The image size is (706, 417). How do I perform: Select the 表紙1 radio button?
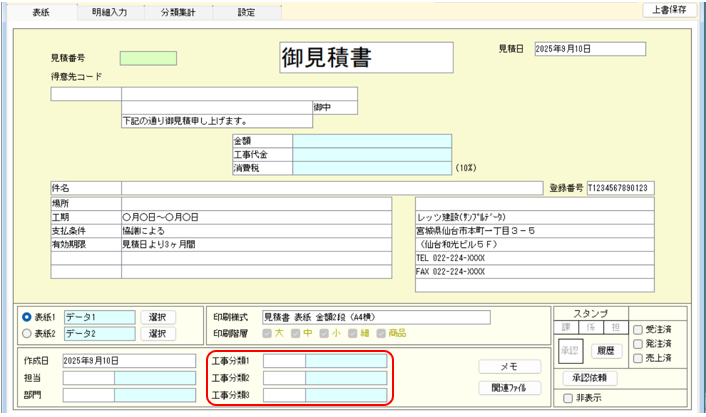(27, 317)
